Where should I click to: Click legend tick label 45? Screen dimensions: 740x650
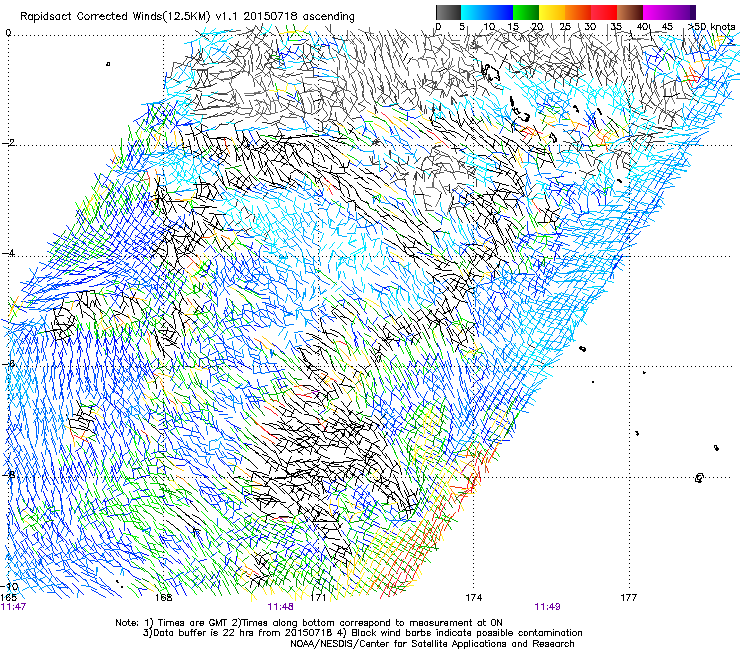[667, 26]
